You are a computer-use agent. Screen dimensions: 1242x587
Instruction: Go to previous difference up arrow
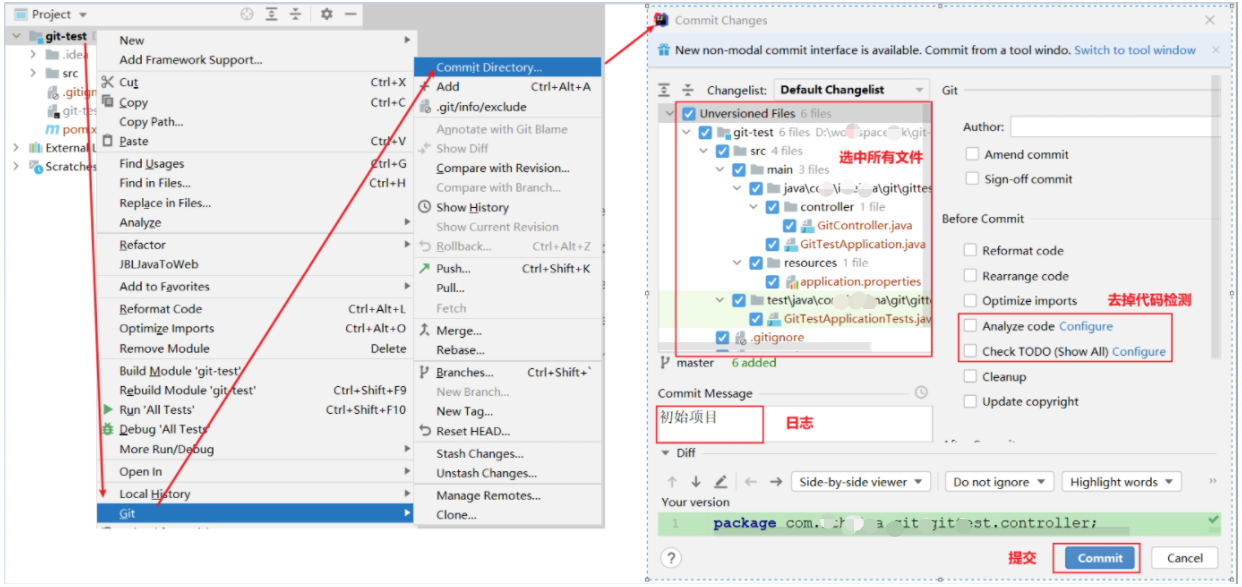[672, 481]
